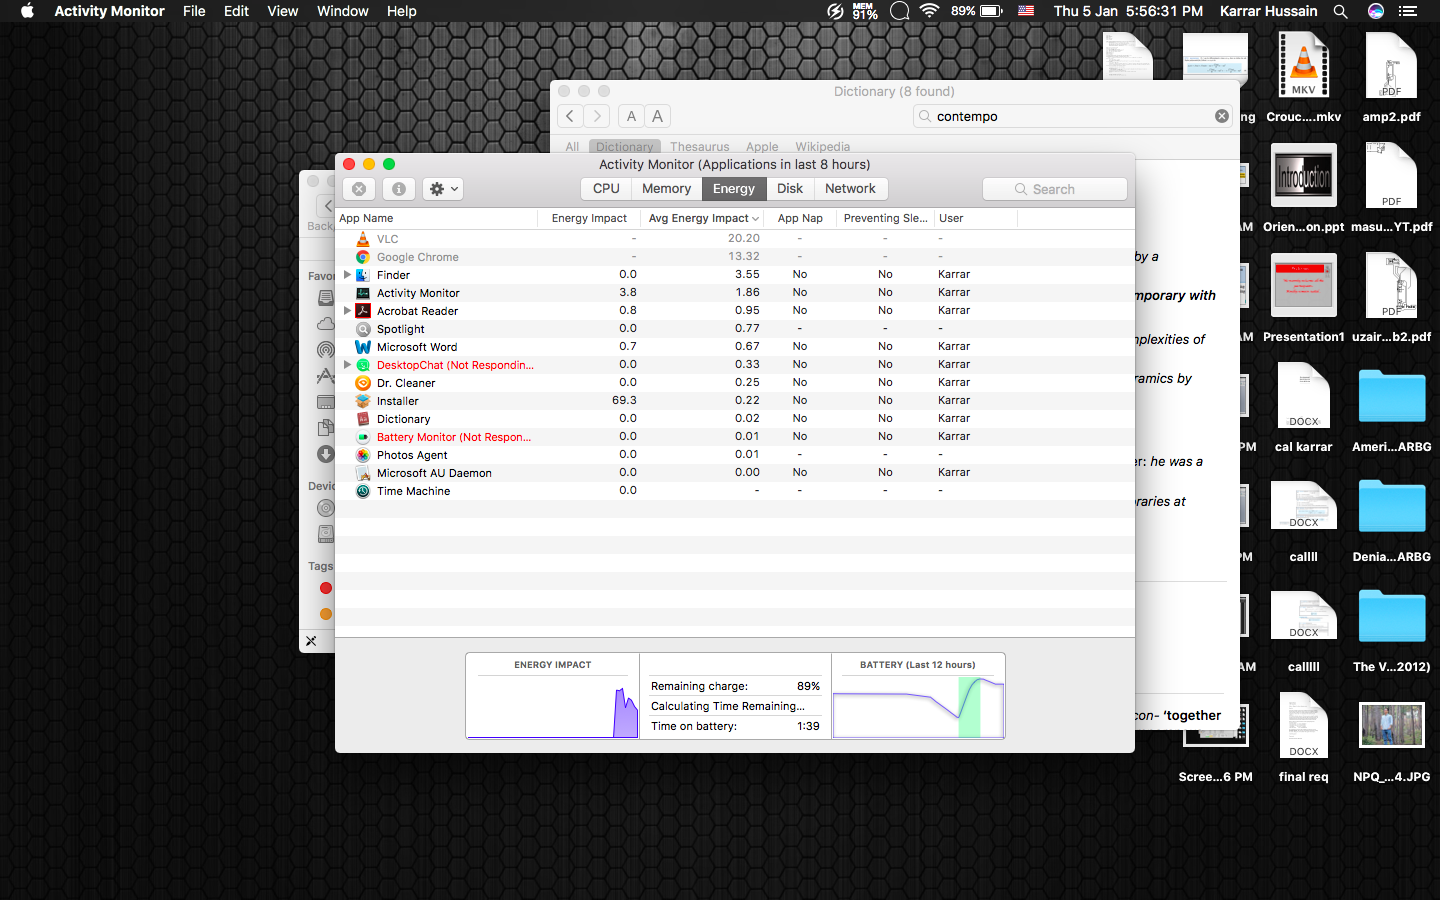Select the Ameri...ARBG folder on desktop
Viewport: 1440px width, 900px height.
point(1391,409)
